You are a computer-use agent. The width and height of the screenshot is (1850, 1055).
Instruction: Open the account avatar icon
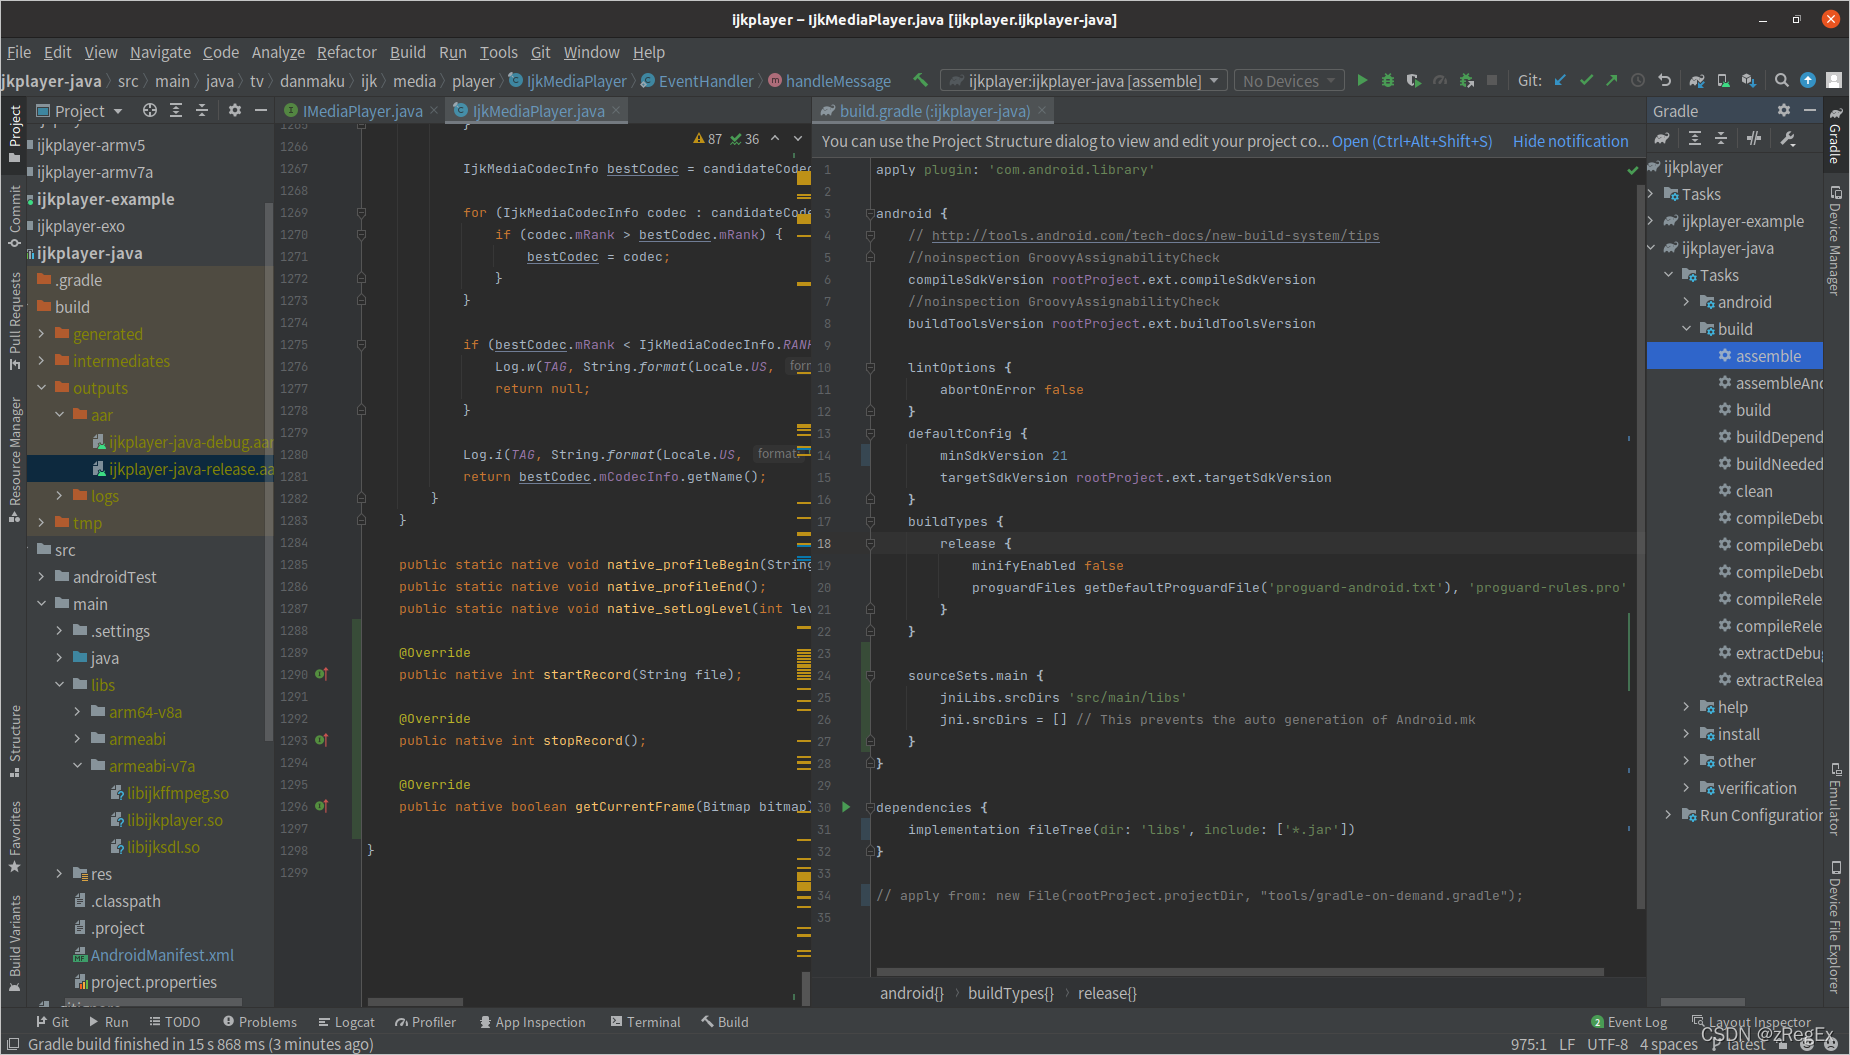[x=1834, y=80]
